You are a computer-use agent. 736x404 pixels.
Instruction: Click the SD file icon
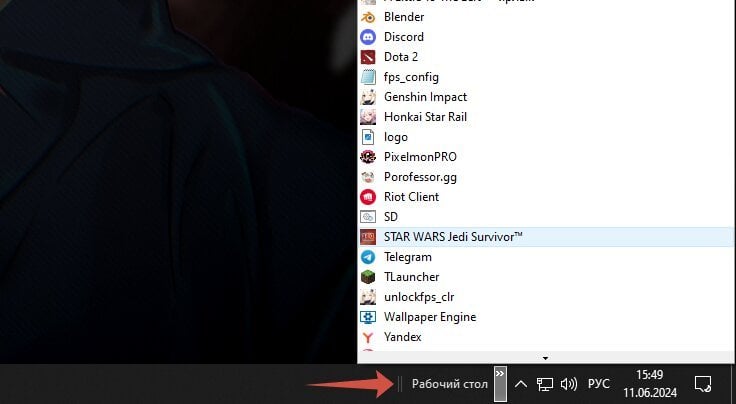pyautogui.click(x=368, y=217)
